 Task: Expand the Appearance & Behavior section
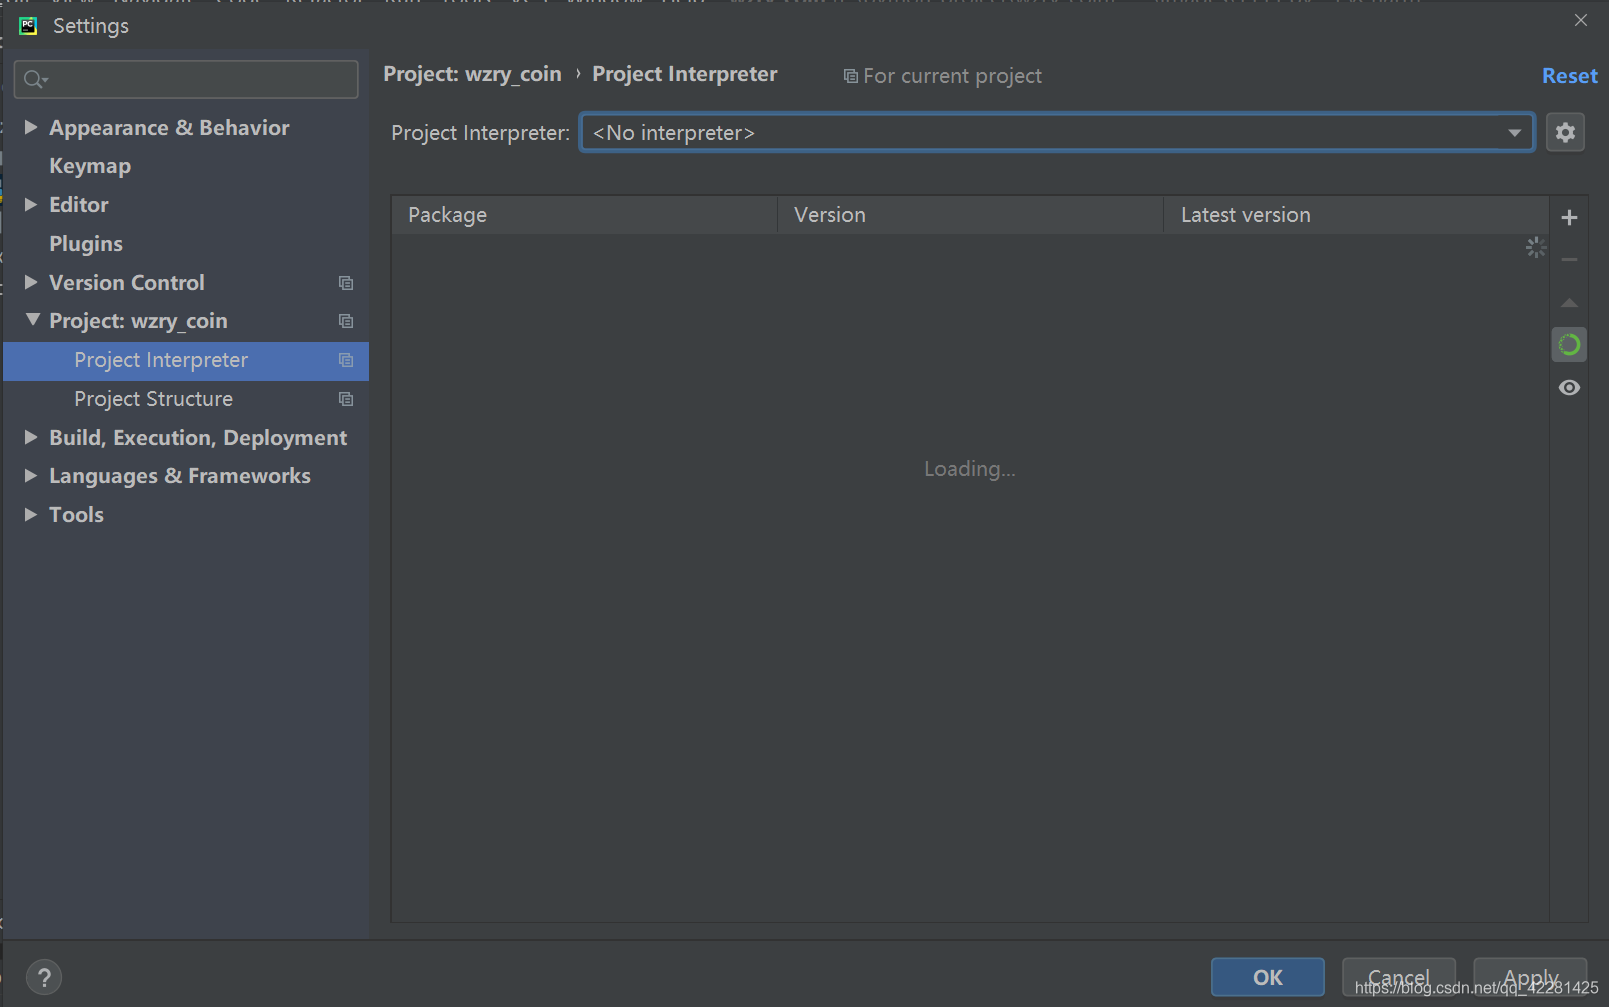point(31,127)
